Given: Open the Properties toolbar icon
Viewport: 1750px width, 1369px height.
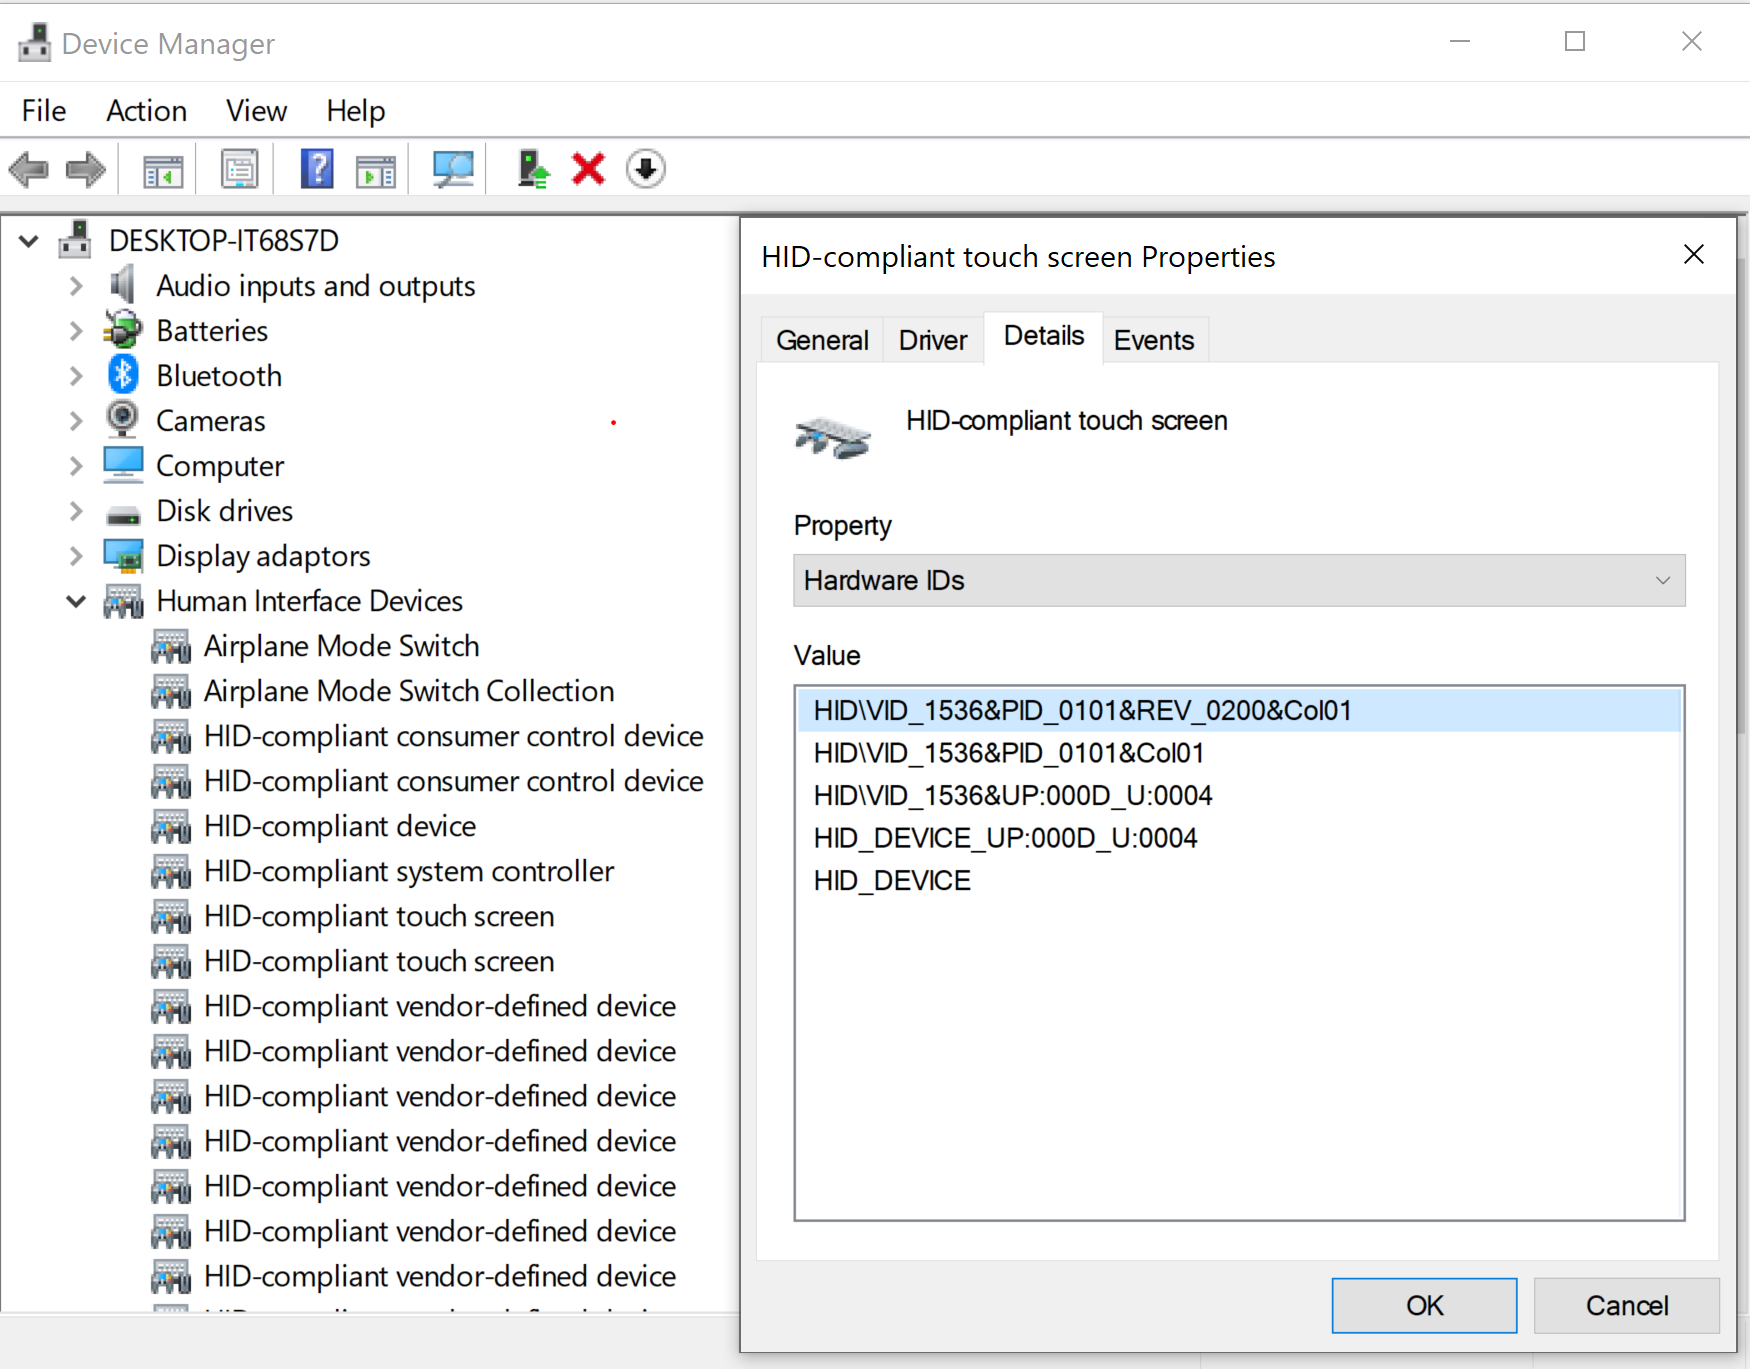Looking at the screenshot, I should point(240,169).
